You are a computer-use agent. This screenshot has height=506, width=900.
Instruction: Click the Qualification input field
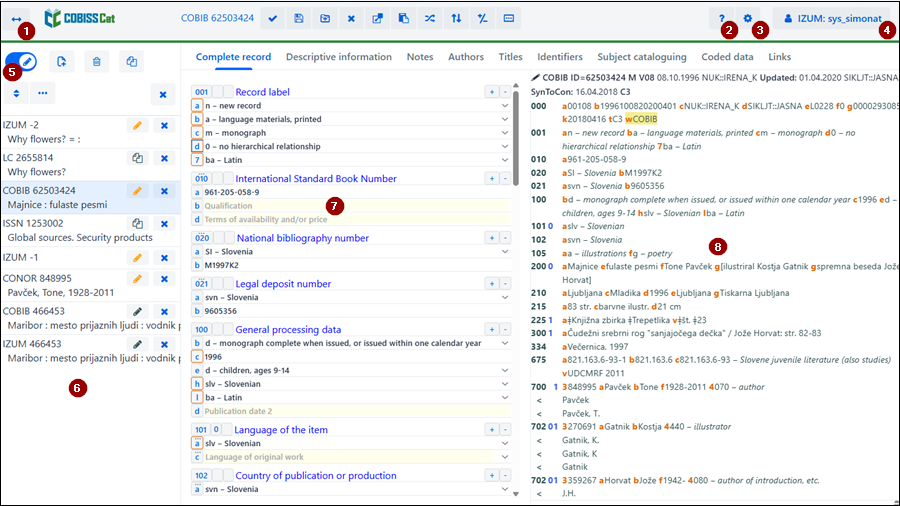[357, 205]
